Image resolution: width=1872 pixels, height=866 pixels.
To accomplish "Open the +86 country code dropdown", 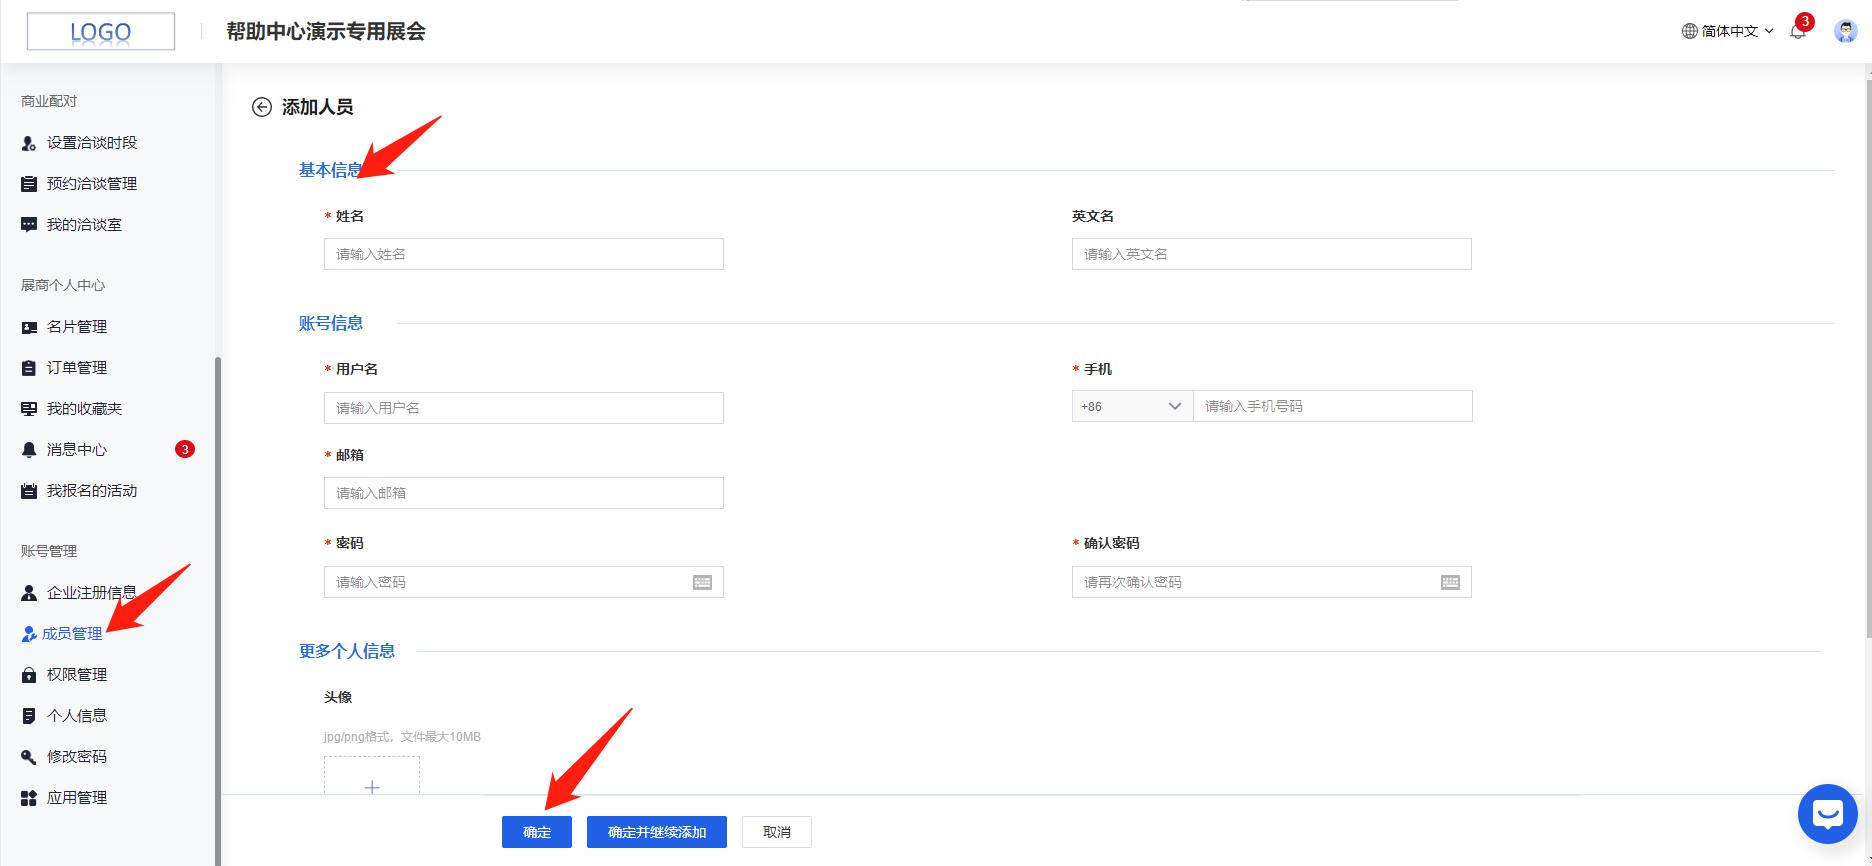I will [1132, 406].
